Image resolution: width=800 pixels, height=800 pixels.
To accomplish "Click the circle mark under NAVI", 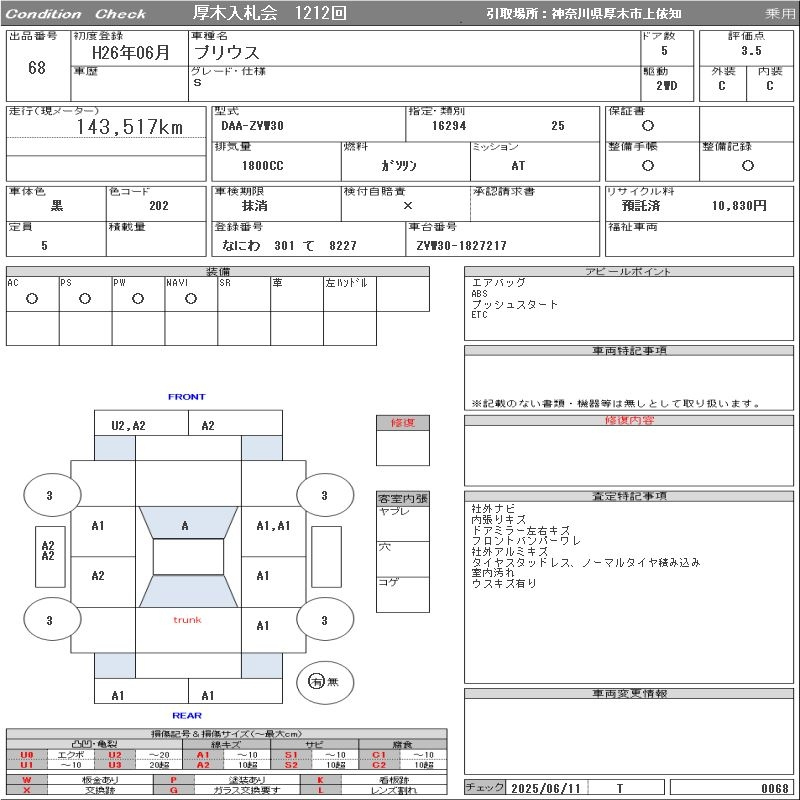I will tap(191, 299).
